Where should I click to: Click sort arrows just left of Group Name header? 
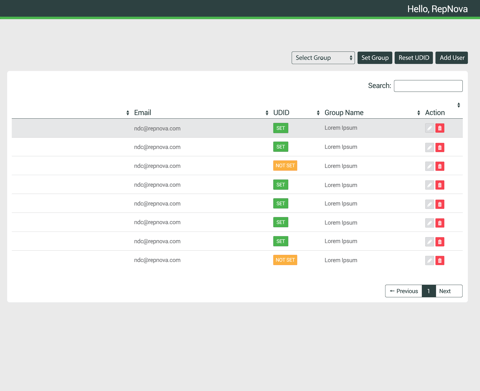coord(318,113)
